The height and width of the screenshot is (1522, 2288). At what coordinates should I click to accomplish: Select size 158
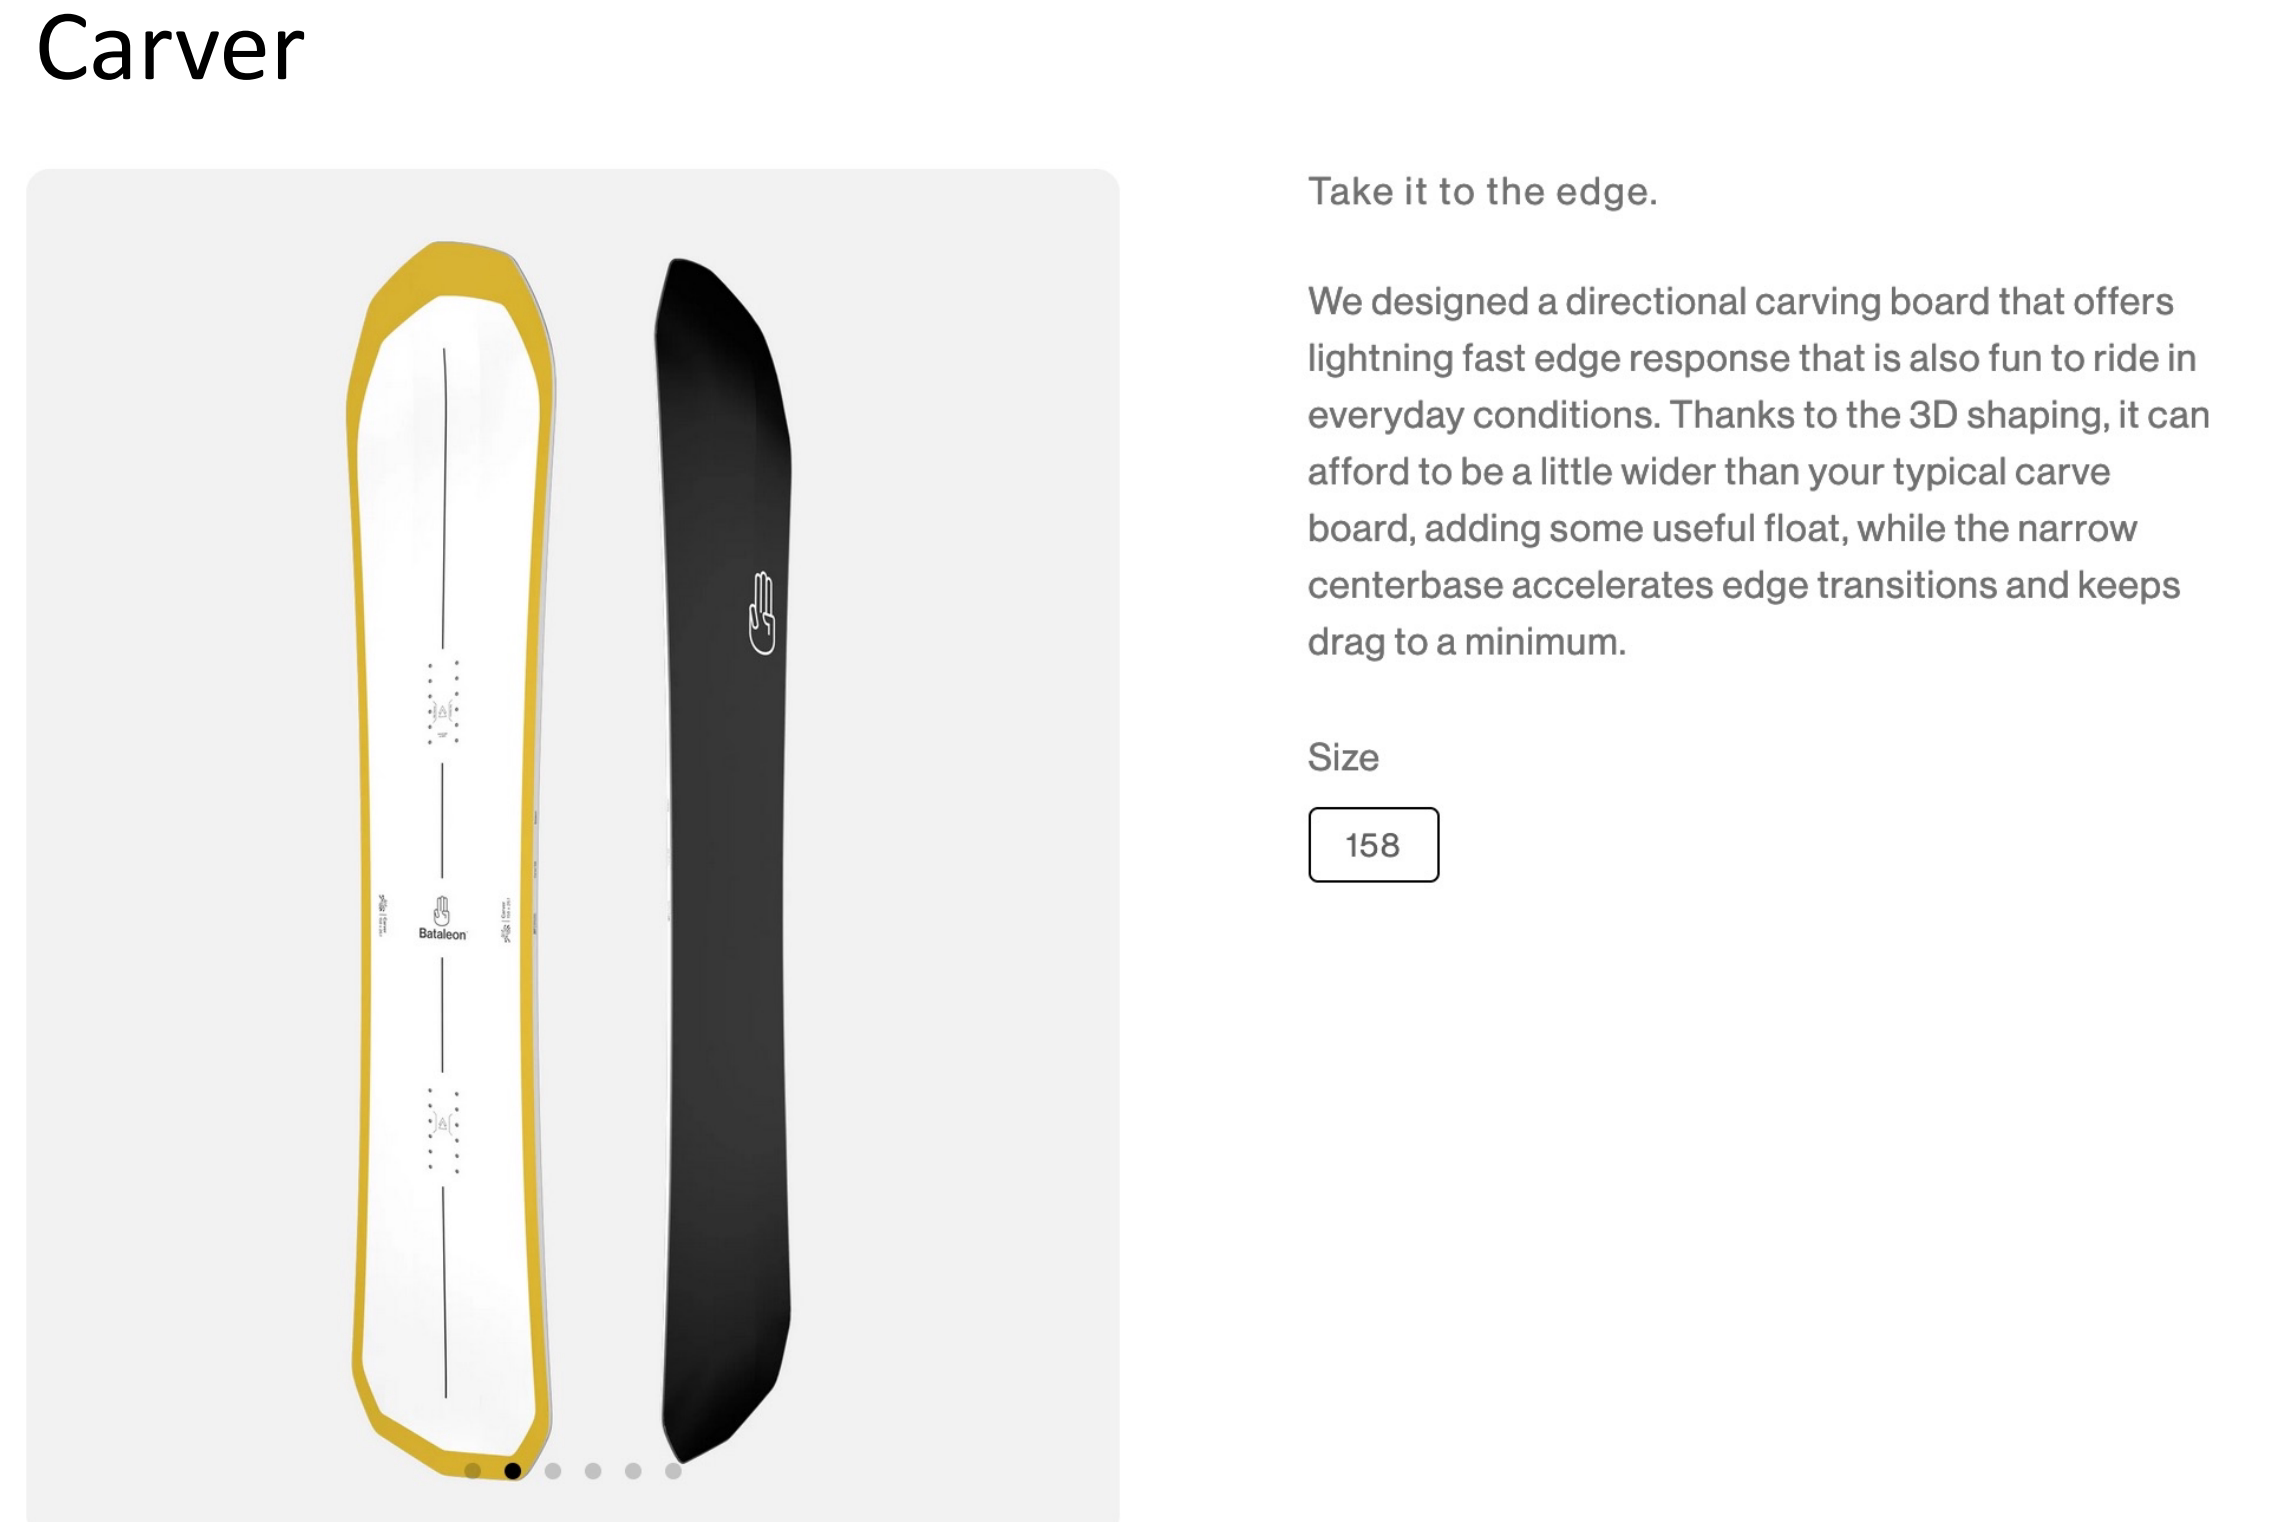1372,845
